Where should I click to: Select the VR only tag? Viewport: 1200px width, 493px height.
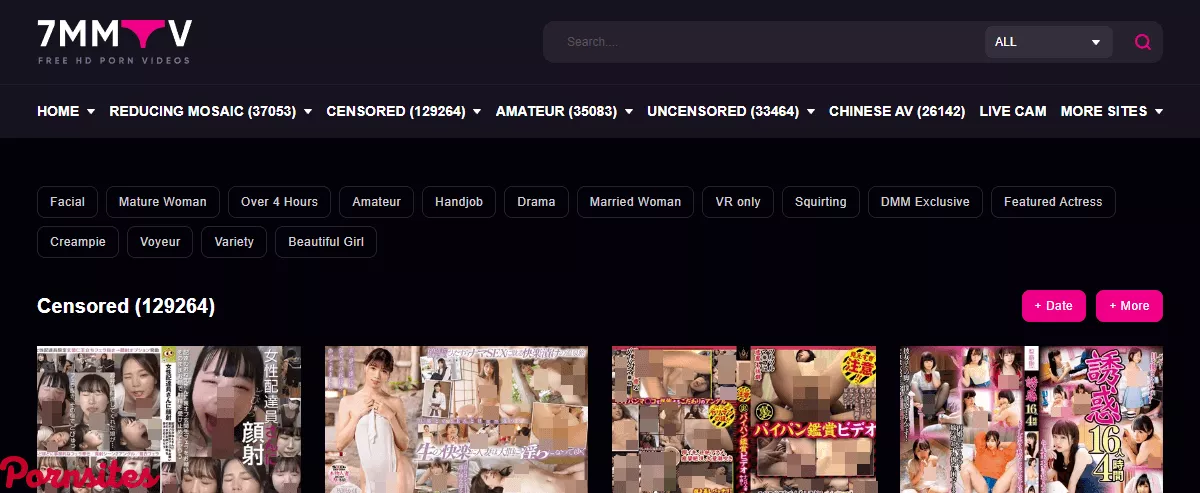(x=738, y=202)
